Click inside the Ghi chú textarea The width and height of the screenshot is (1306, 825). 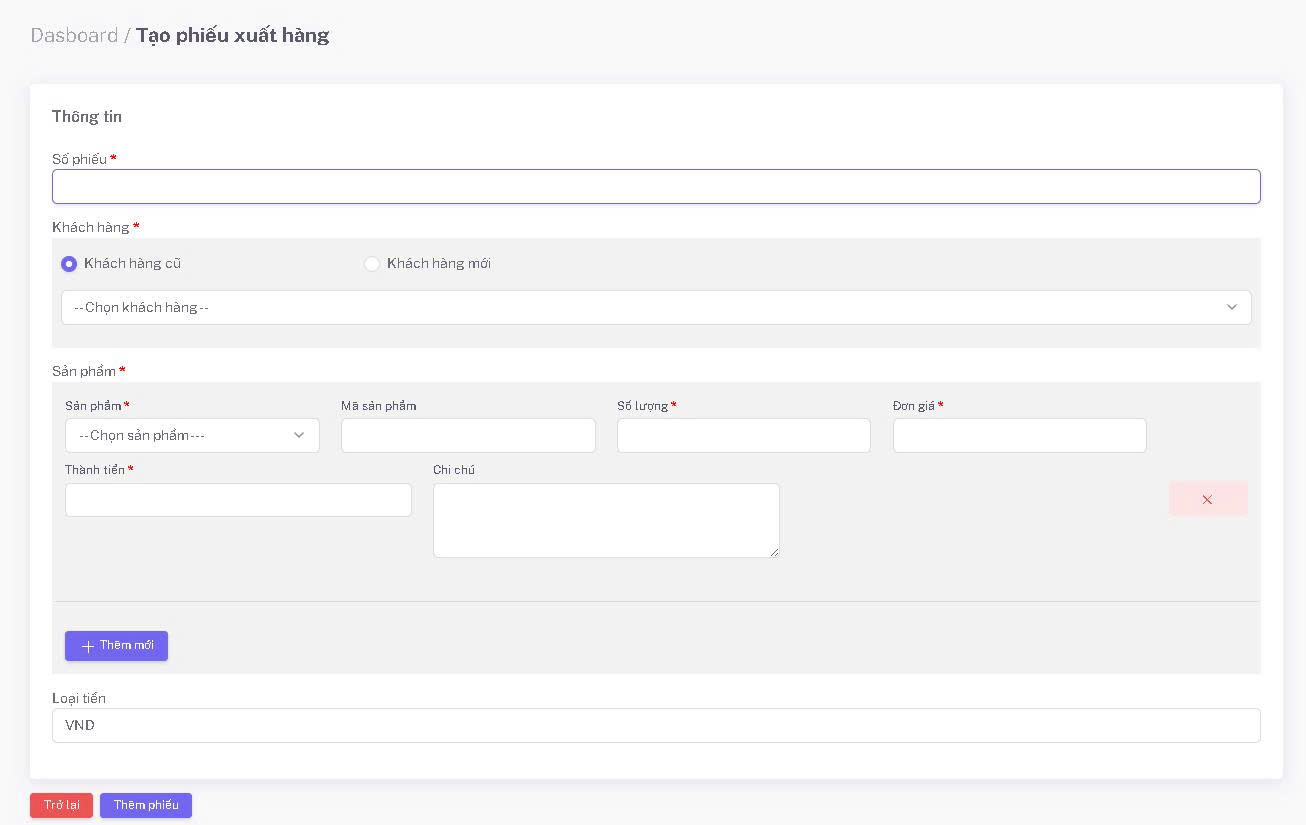[x=605, y=520]
